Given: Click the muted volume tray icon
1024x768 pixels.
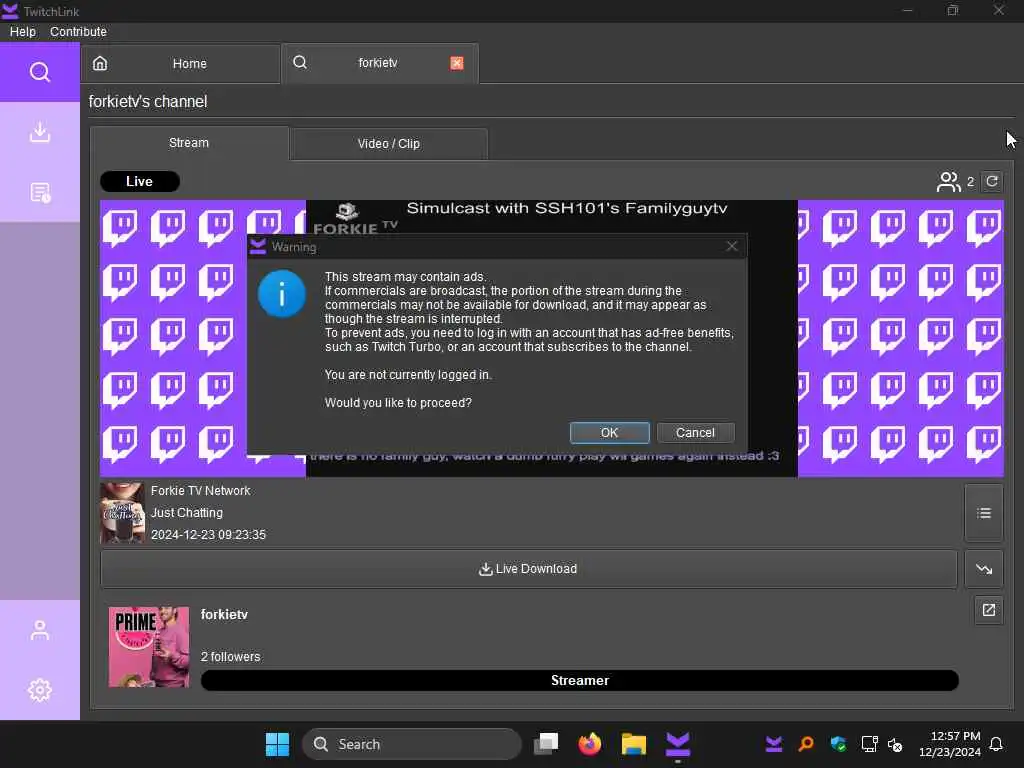Looking at the screenshot, I should pos(895,744).
